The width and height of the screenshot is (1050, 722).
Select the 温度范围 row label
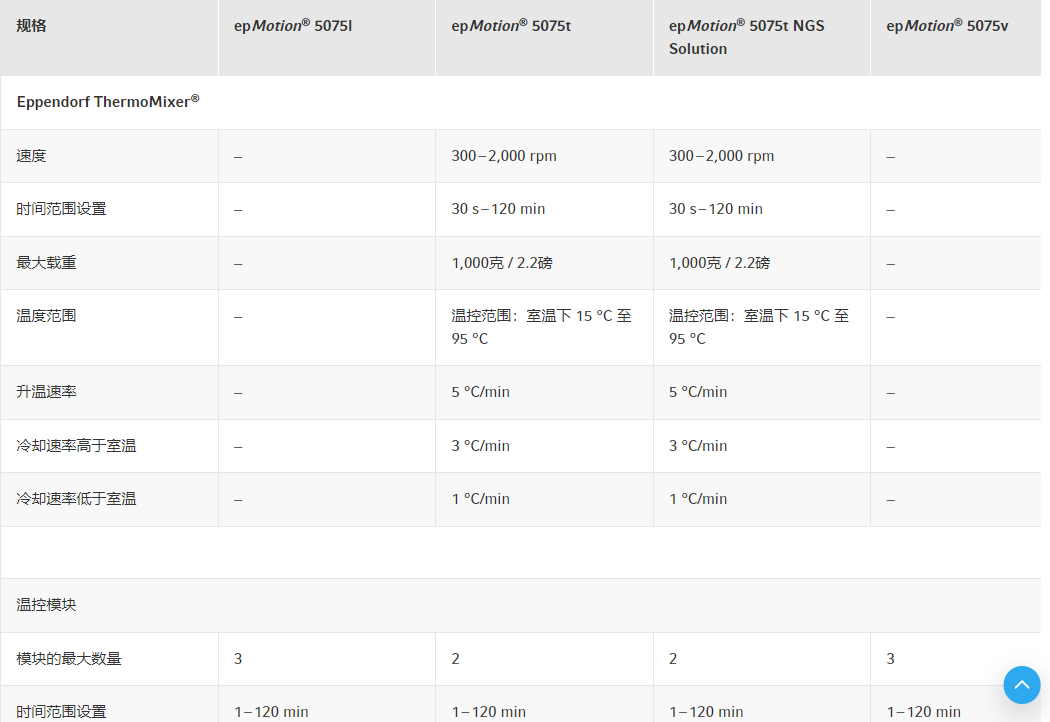pyautogui.click(x=47, y=316)
